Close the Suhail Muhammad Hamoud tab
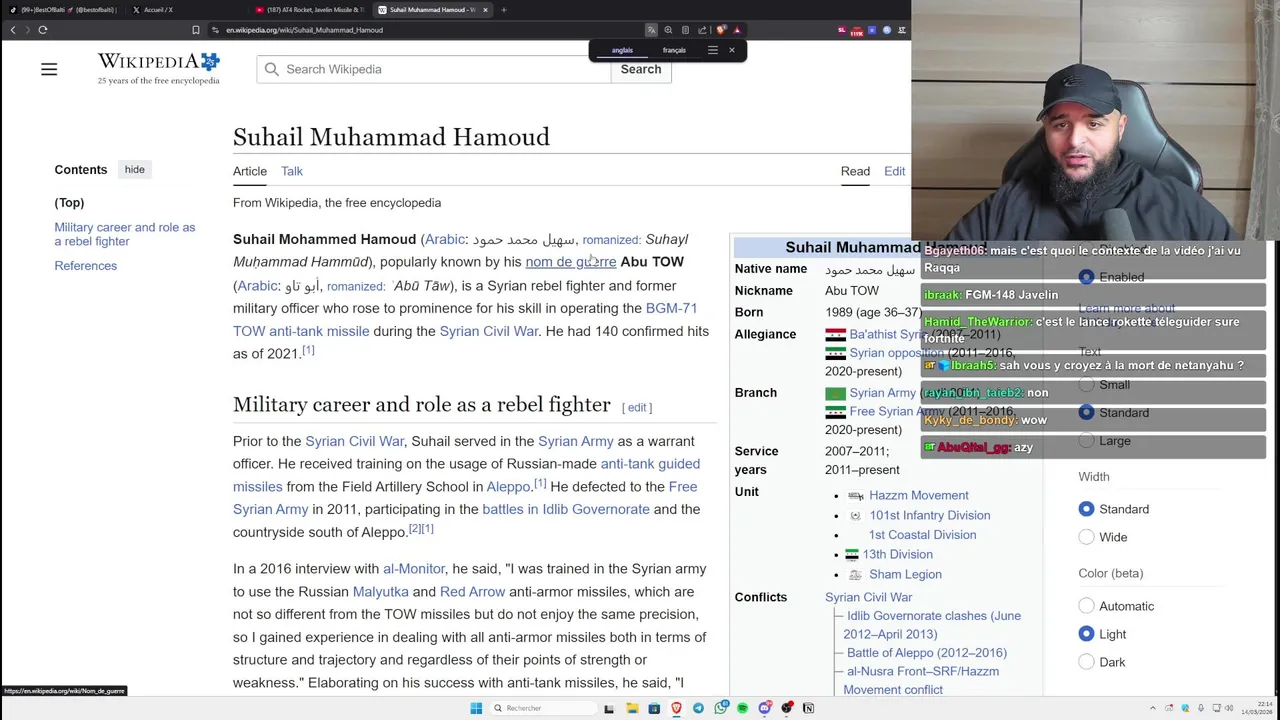1280x720 pixels. click(x=485, y=10)
